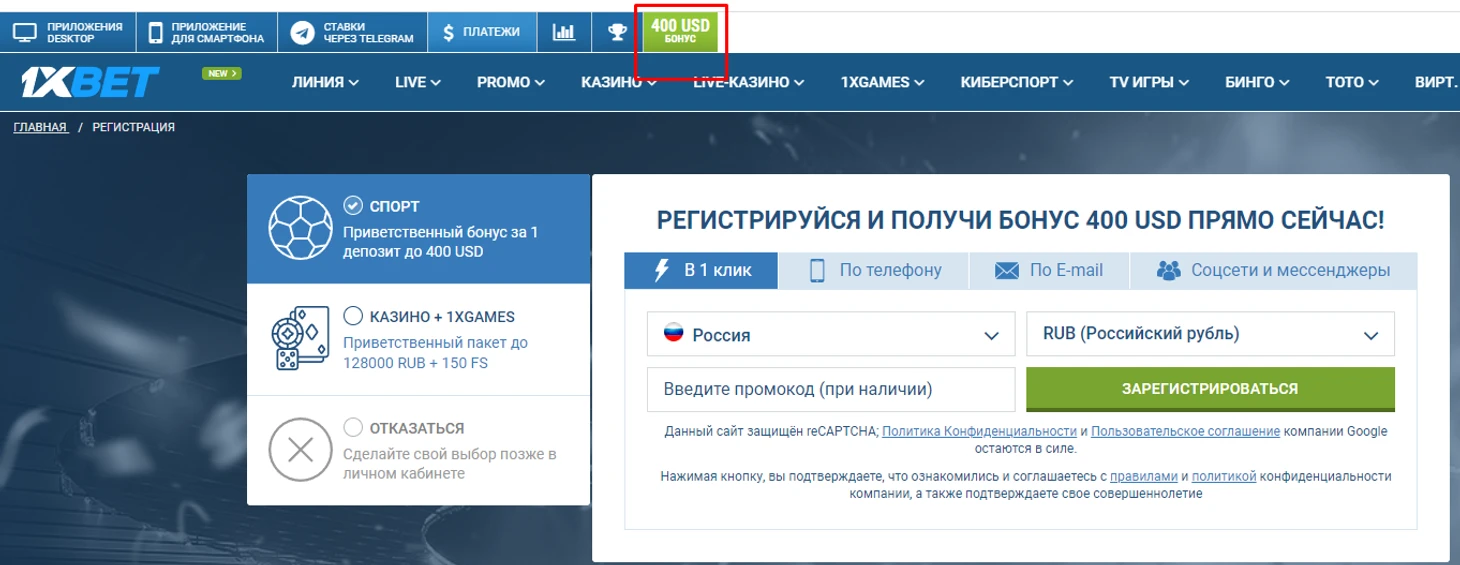Click the circled X decline icon
This screenshot has height=565, width=1460.
point(301,450)
